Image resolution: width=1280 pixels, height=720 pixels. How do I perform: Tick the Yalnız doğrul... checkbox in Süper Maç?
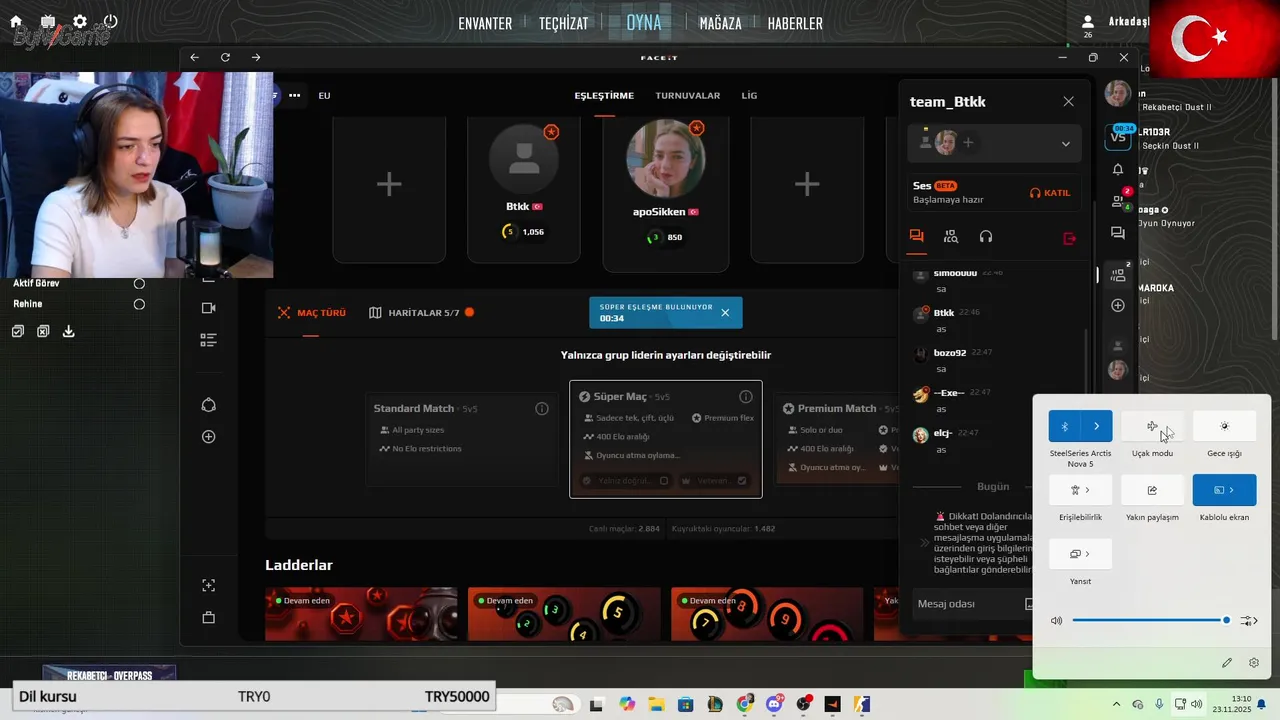[663, 481]
